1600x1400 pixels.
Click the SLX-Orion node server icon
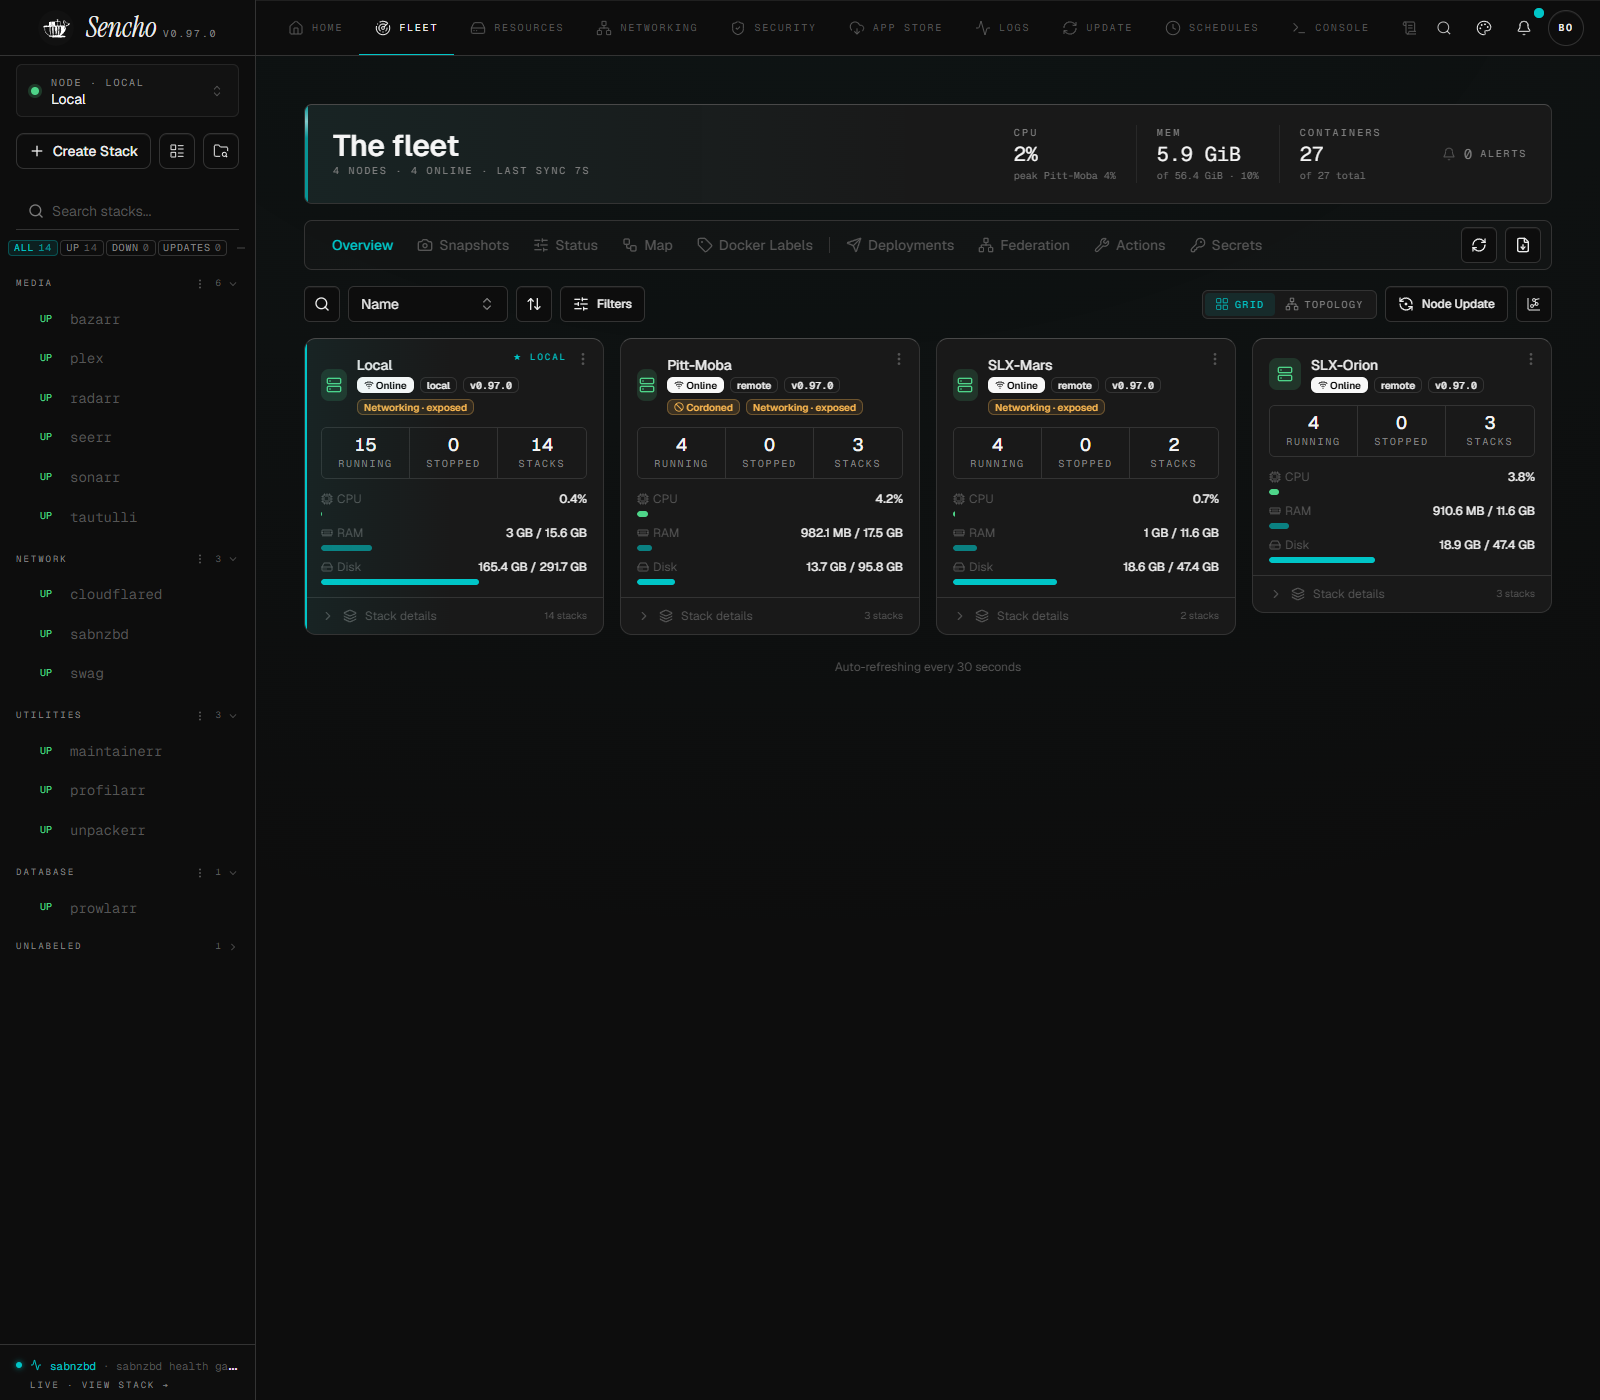pos(1285,374)
